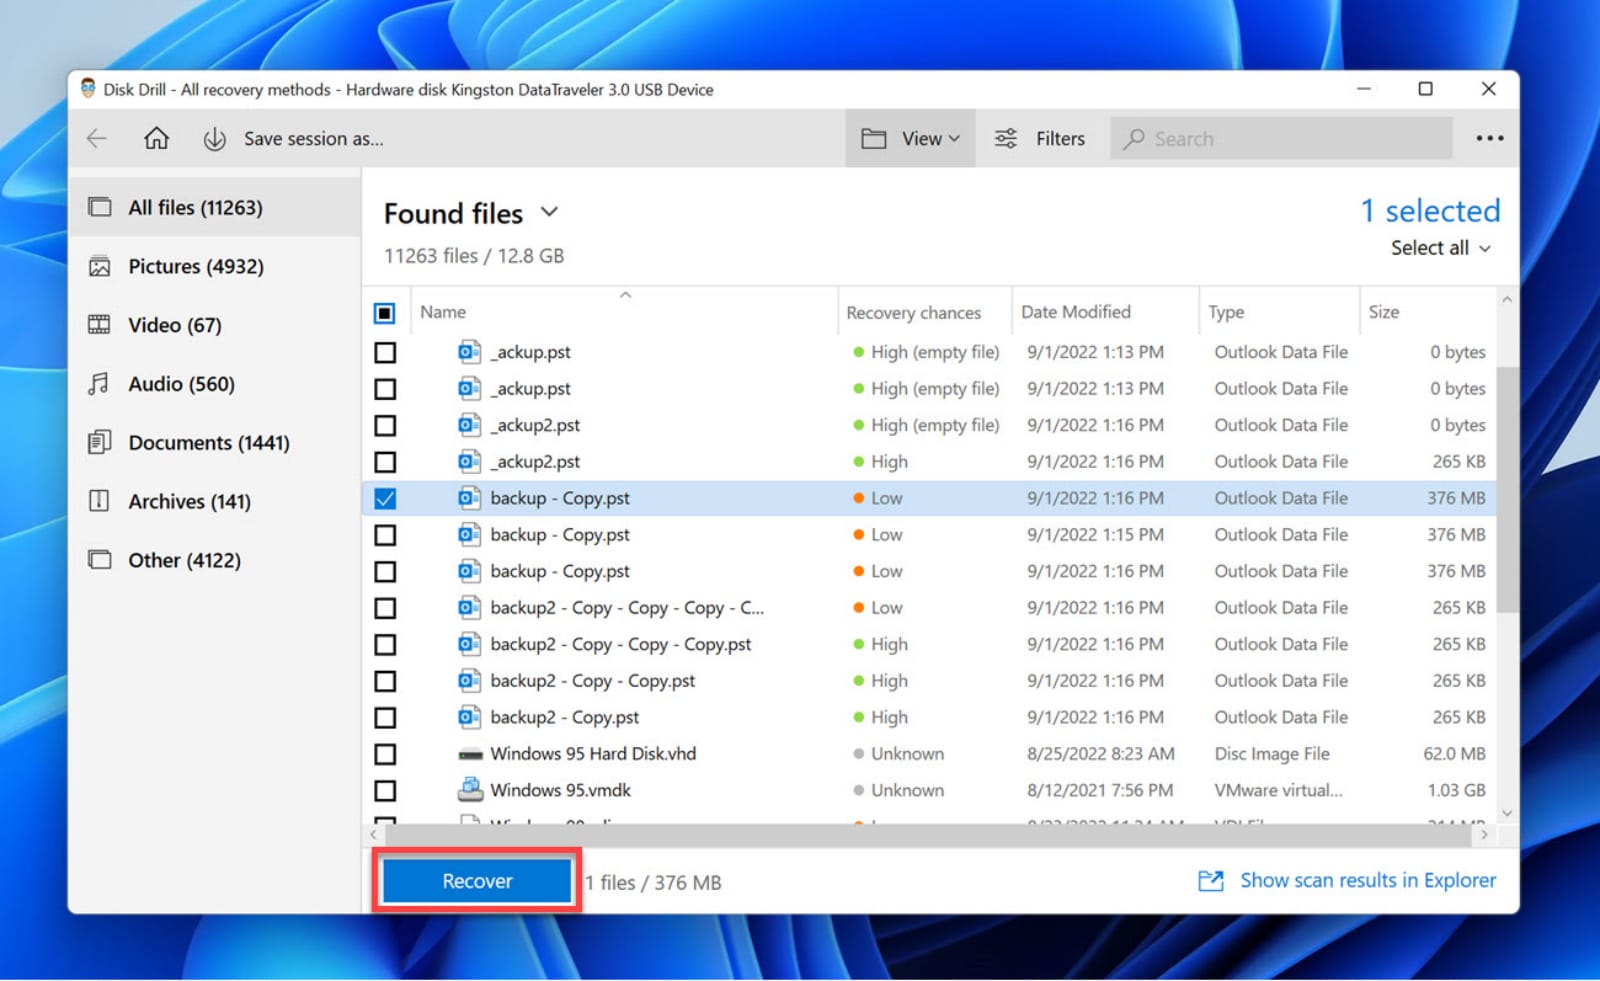This screenshot has width=1600, height=981.
Task: Select Video (67) category
Action: coord(214,325)
